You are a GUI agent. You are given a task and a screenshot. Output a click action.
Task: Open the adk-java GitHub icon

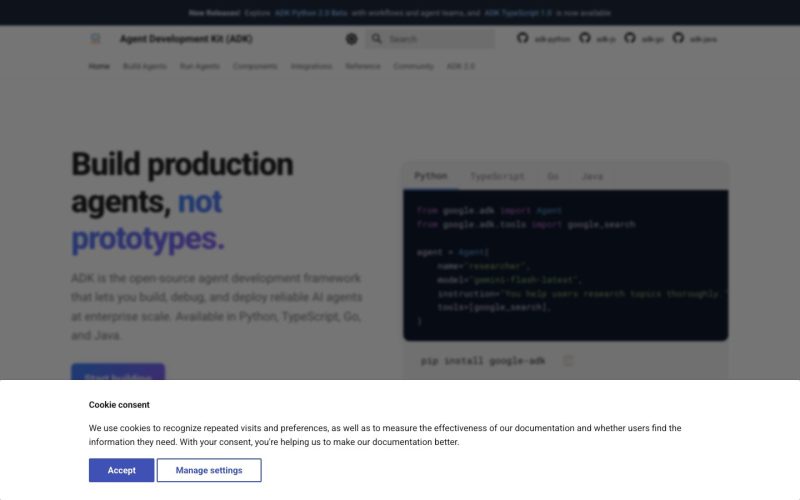[x=678, y=38]
